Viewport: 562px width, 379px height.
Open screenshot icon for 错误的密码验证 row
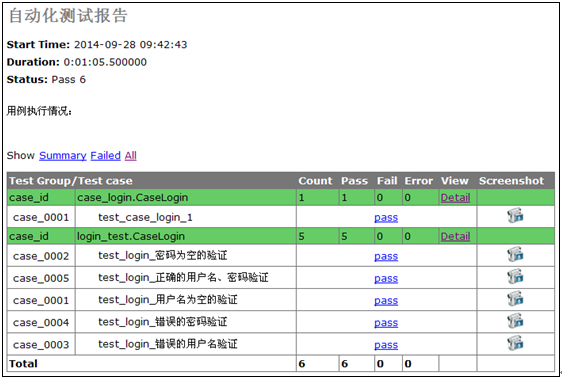pos(515,321)
